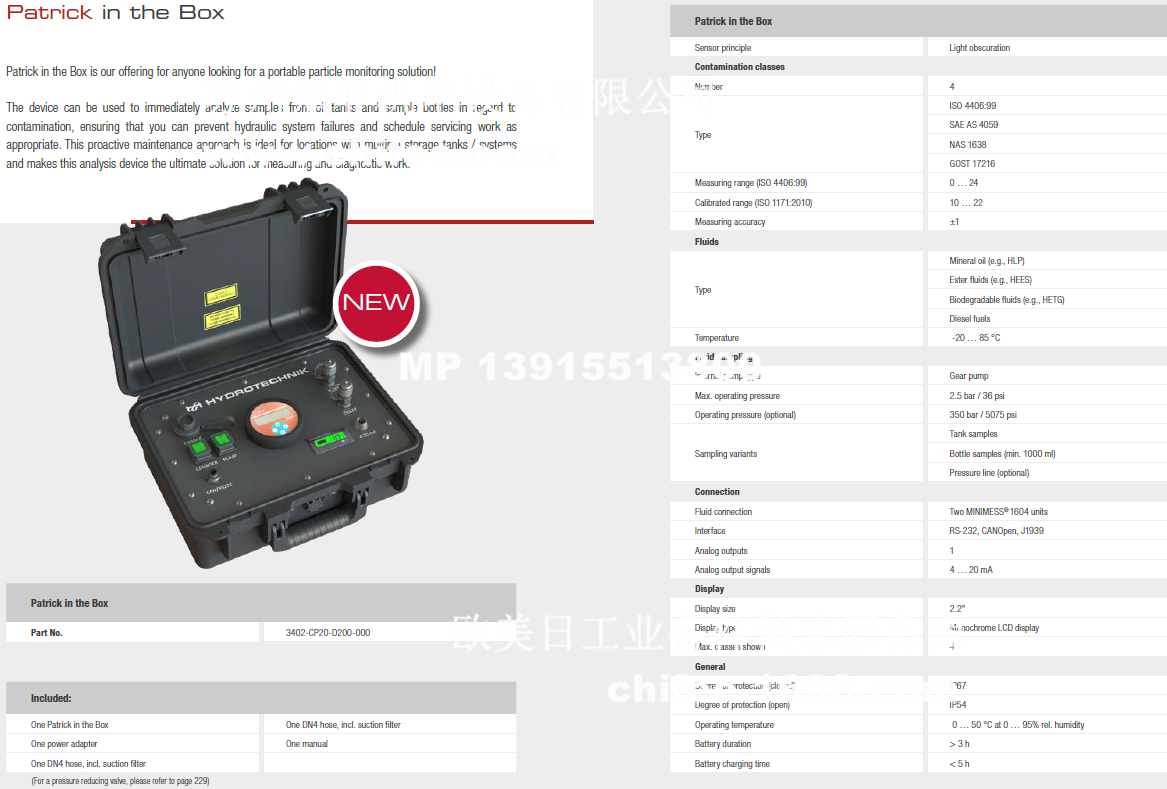This screenshot has height=789, width=1167.
Task: Click 'Pressure line (optional)' value
Action: pyautogui.click(x=989, y=473)
